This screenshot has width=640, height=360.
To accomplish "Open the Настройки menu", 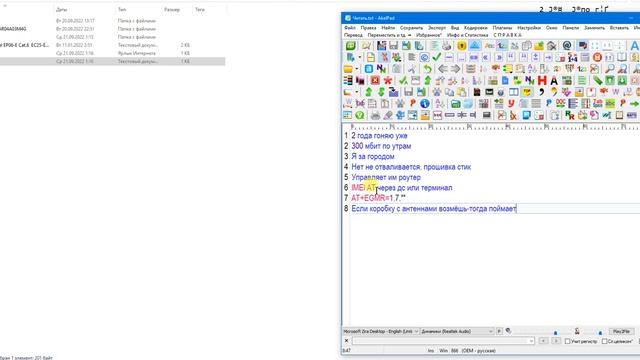I will [x=529, y=28].
